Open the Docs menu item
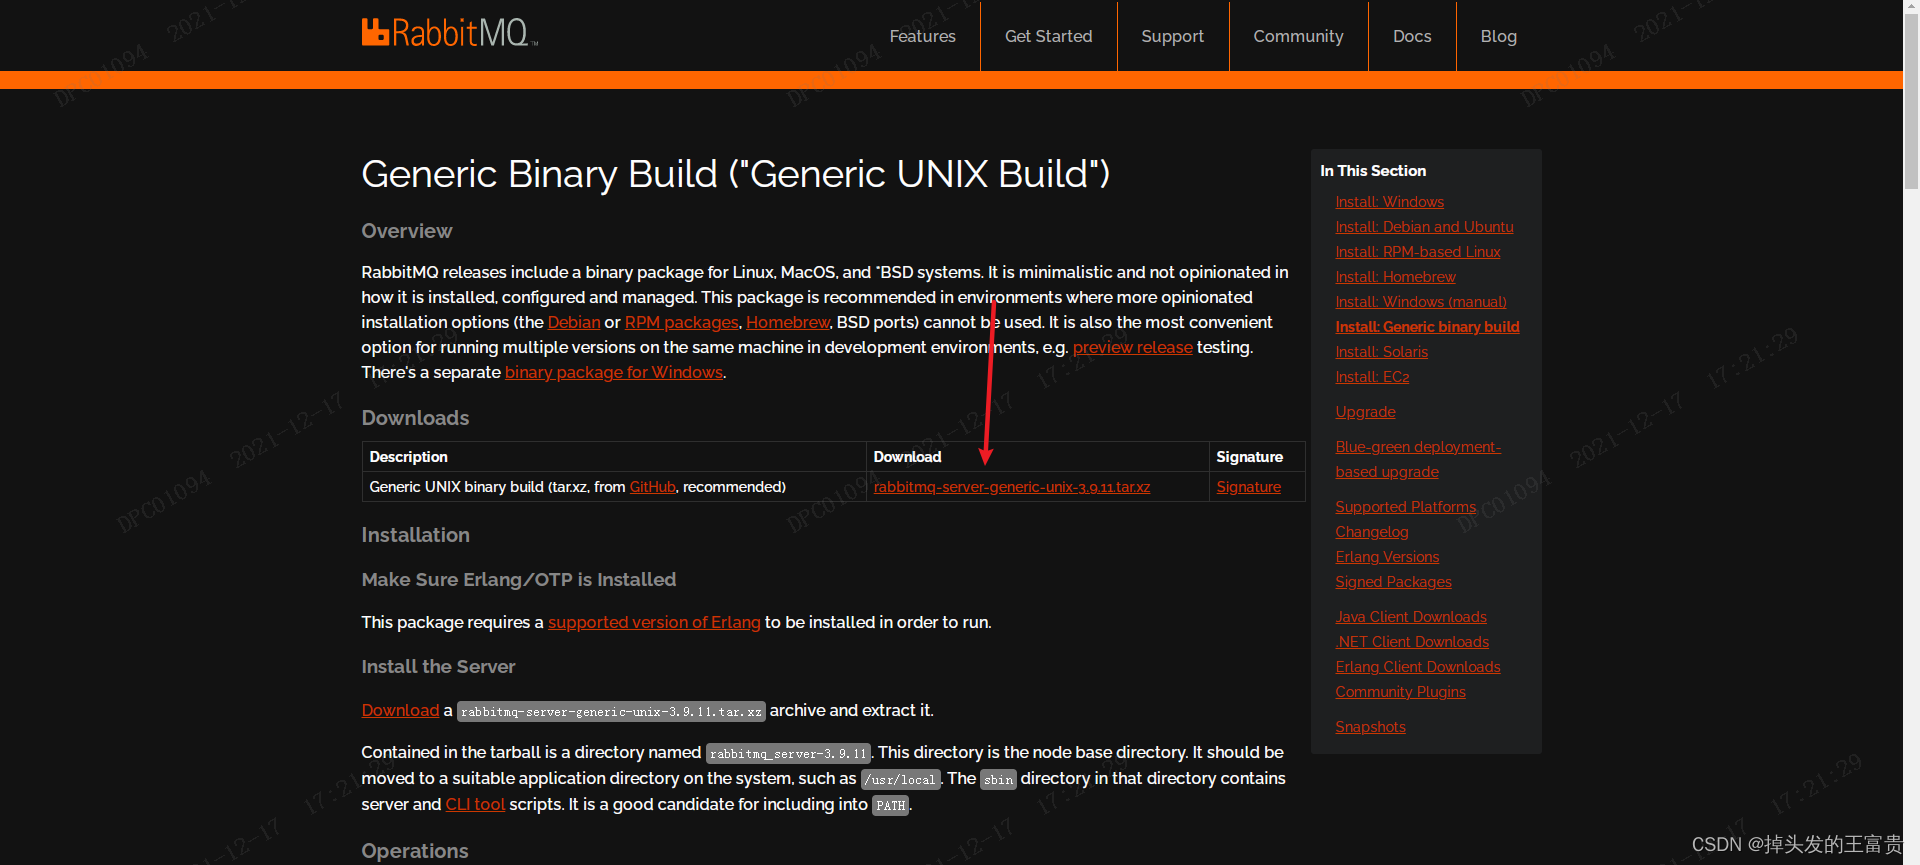Screen dimensions: 1920x865 (1412, 36)
